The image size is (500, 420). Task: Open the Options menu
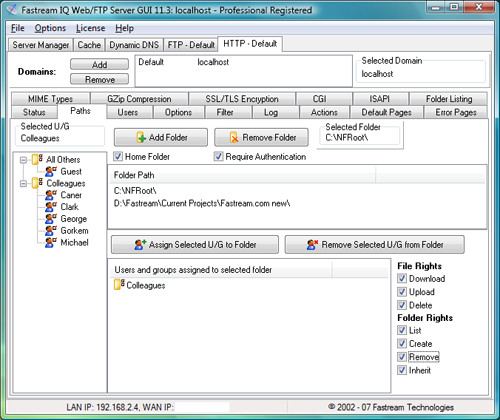[x=50, y=28]
